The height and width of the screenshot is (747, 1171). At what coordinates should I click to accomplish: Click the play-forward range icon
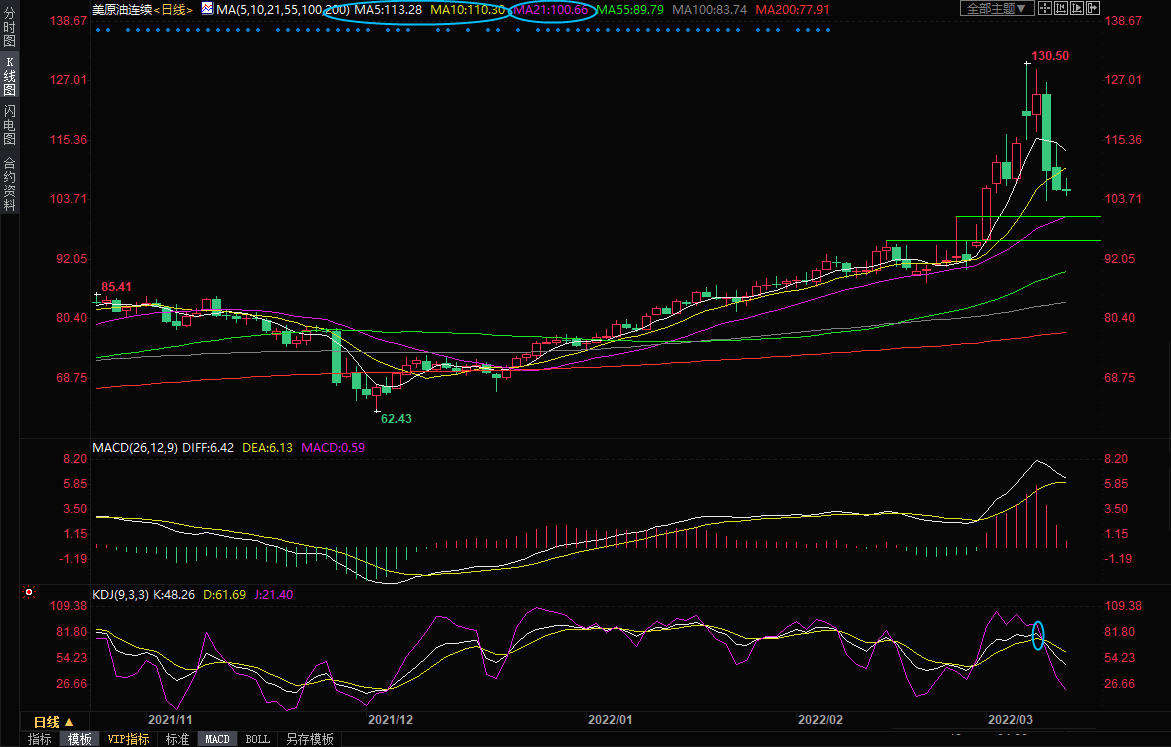tap(1076, 8)
